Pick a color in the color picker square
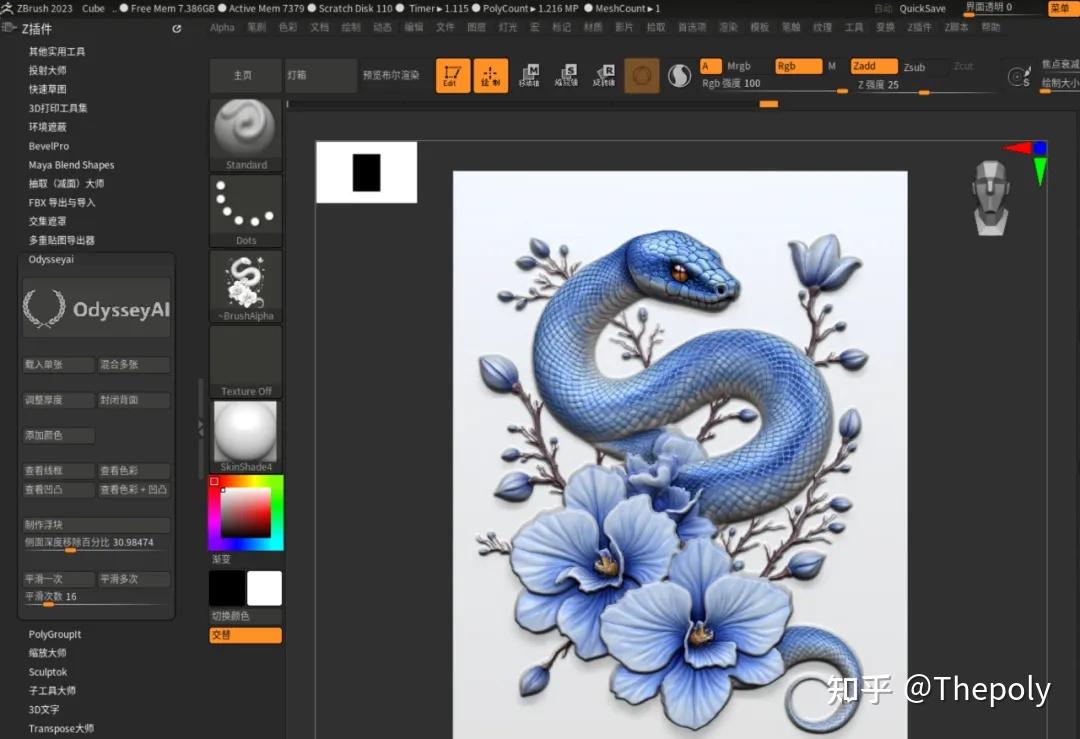Viewport: 1080px width, 739px height. [x=245, y=512]
